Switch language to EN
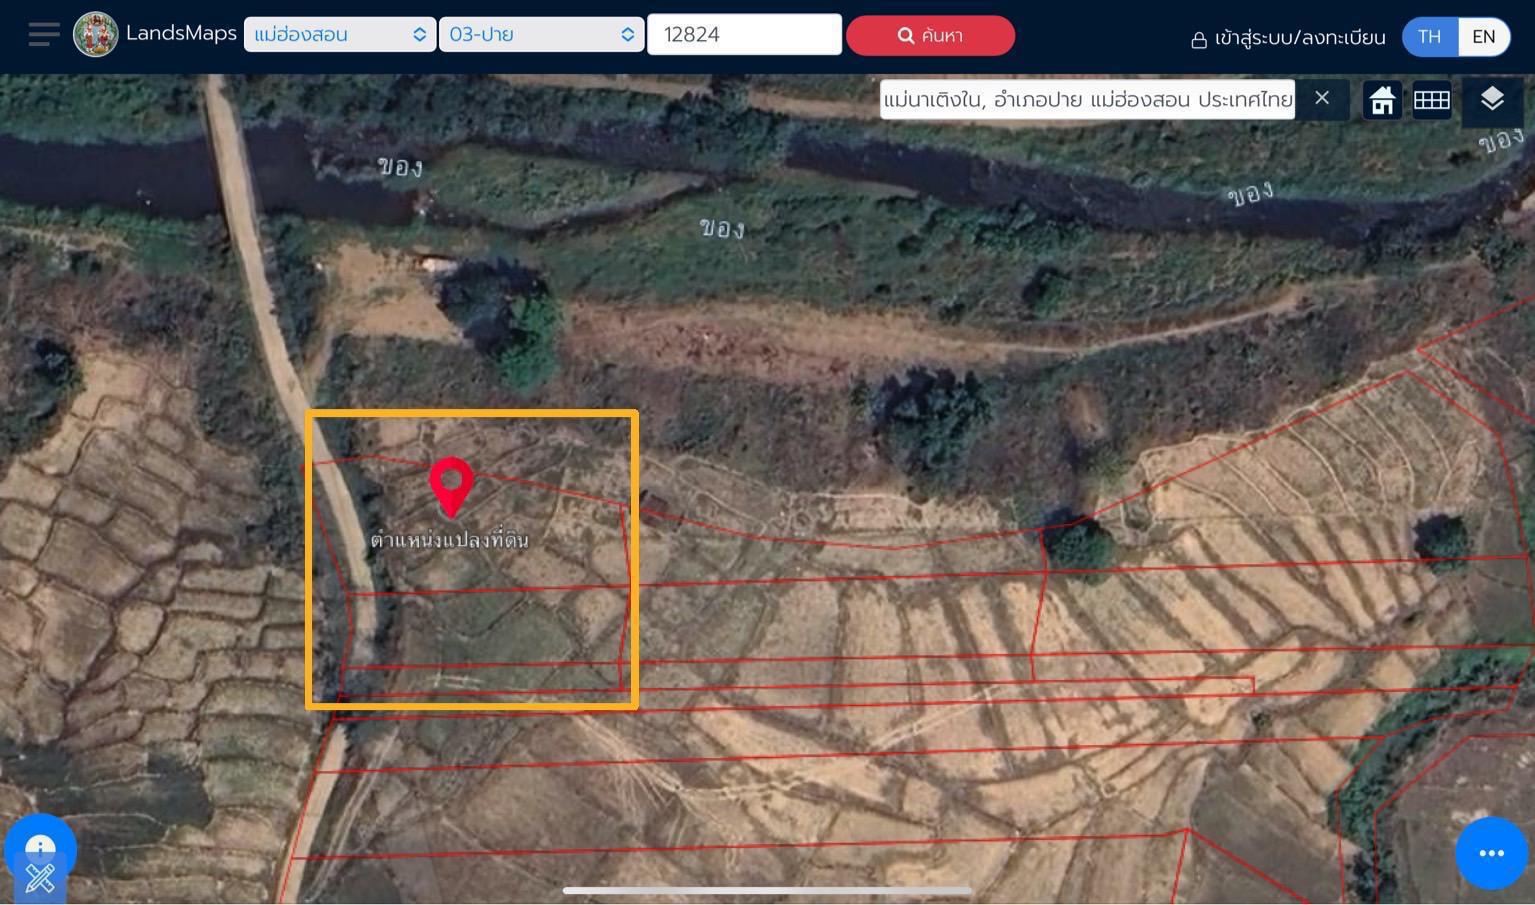This screenshot has height=905, width=1535. (x=1483, y=37)
